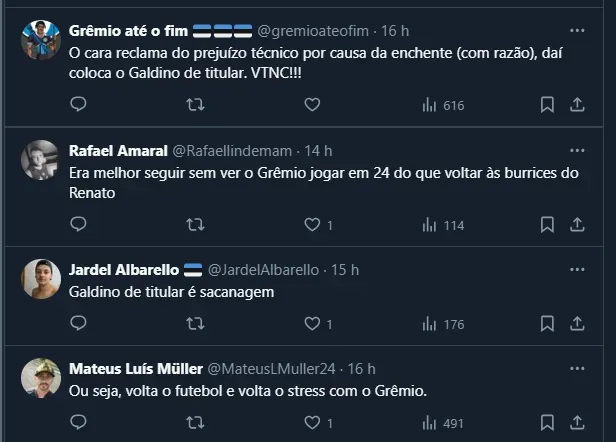Screen dimensions: 616x442
Task: Open more options for Rafael Amaral's tweet
Action: [576, 150]
